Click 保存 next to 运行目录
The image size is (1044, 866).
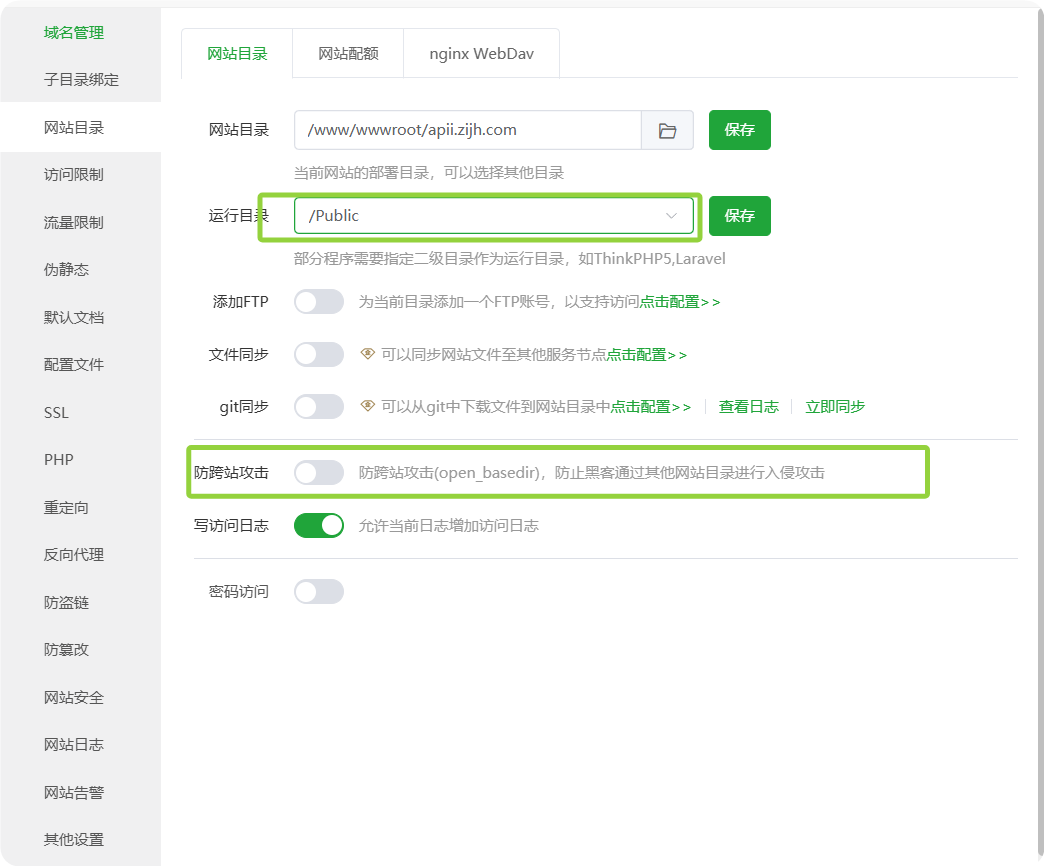739,216
